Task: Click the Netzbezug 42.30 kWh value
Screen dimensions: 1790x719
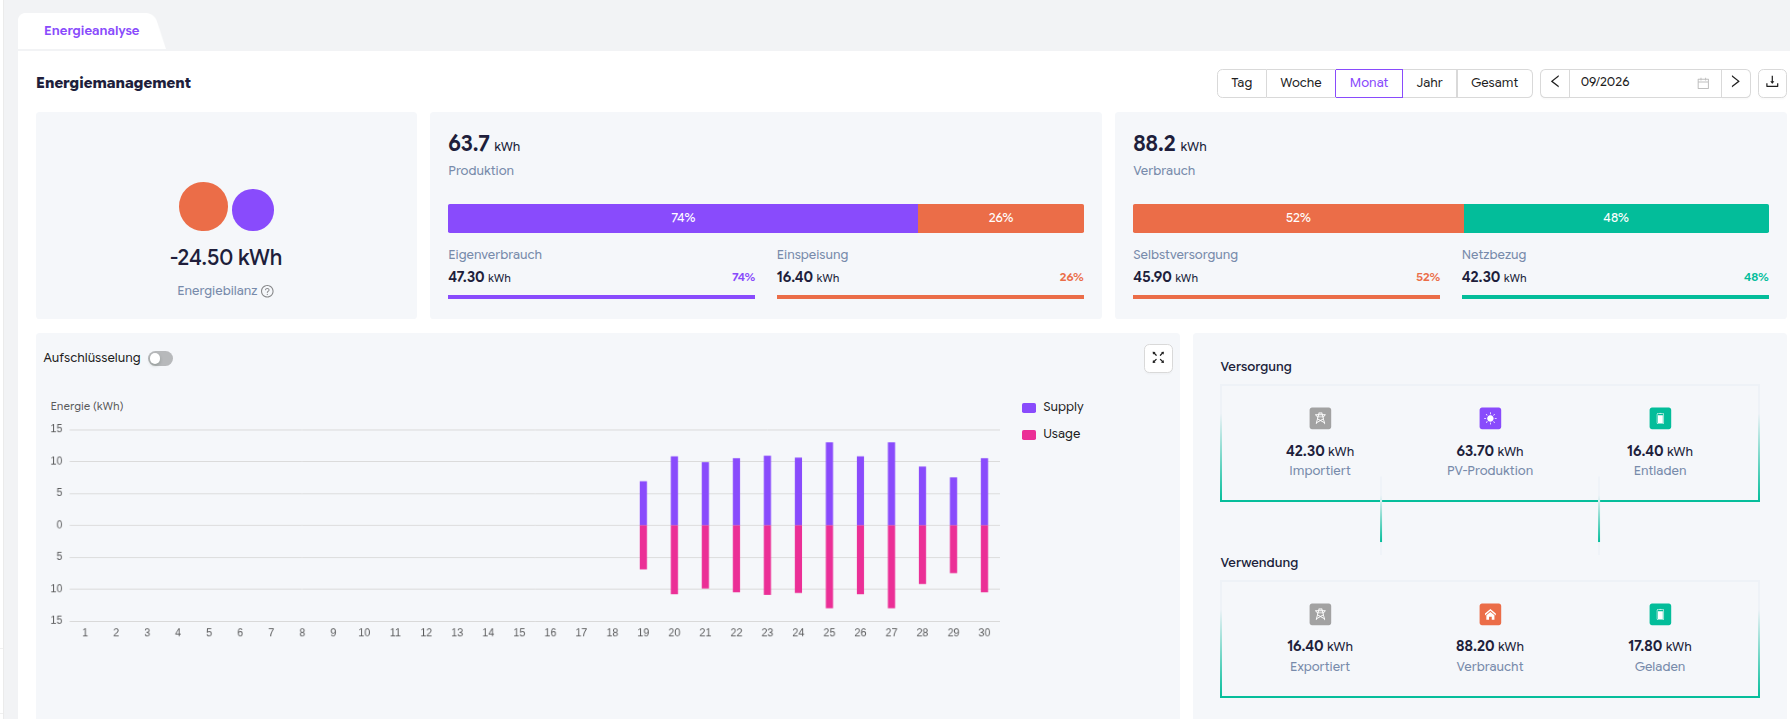Action: coord(1494,277)
